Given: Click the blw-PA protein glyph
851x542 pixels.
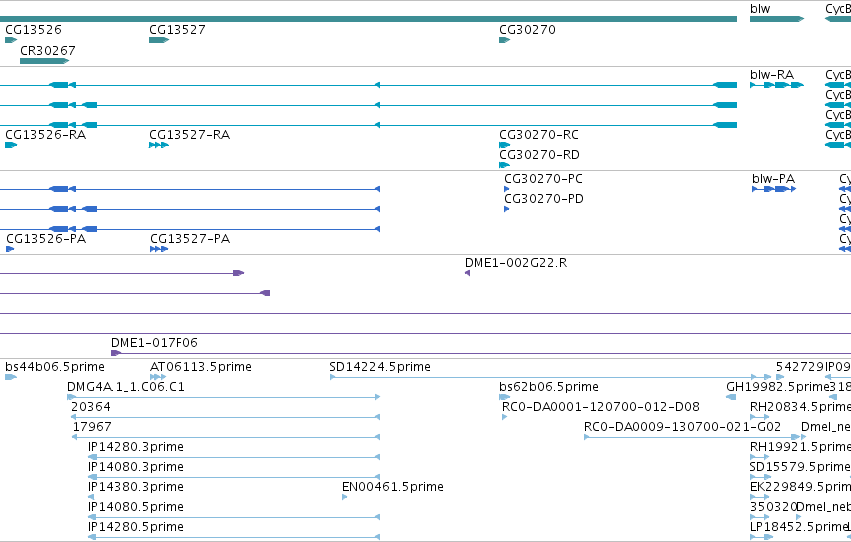Looking at the screenshot, I should click(774, 189).
